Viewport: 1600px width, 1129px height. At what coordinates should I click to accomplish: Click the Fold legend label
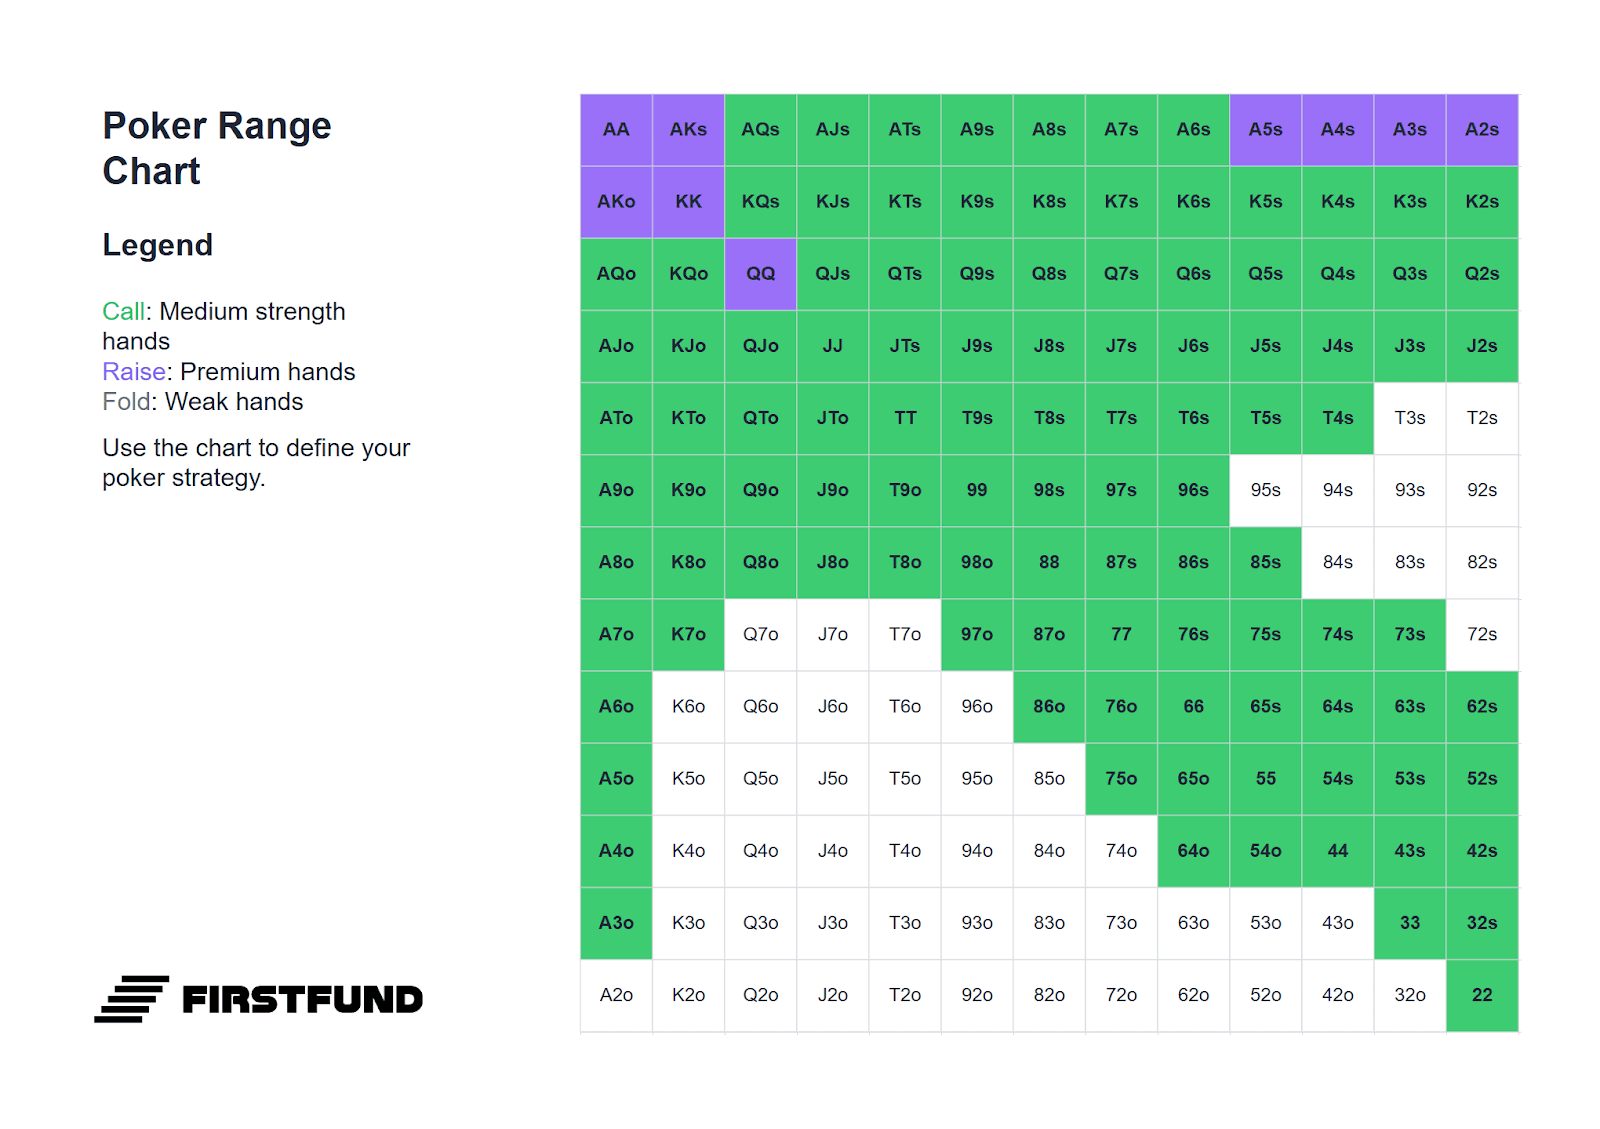tap(127, 402)
